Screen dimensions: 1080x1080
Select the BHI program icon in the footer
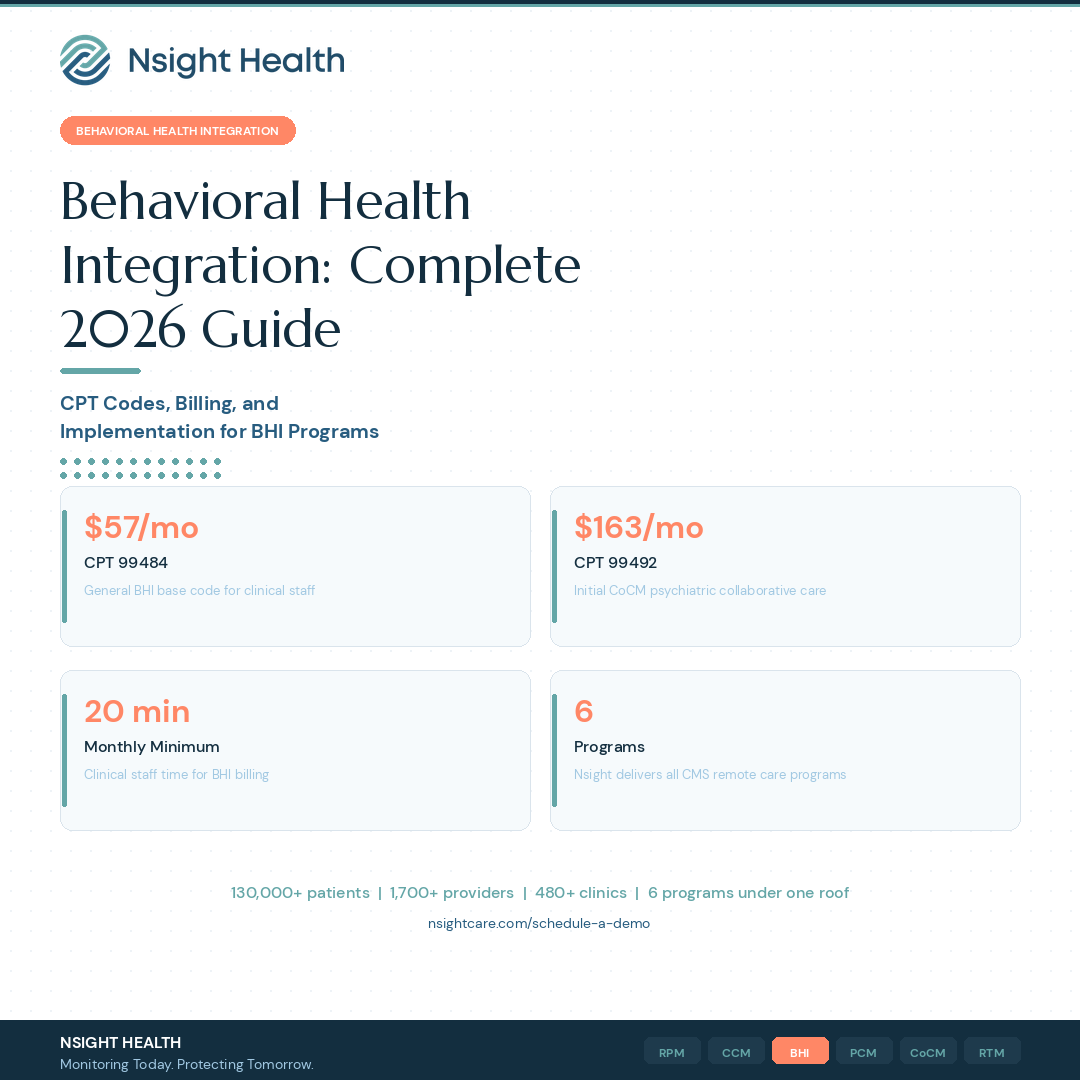800,1051
